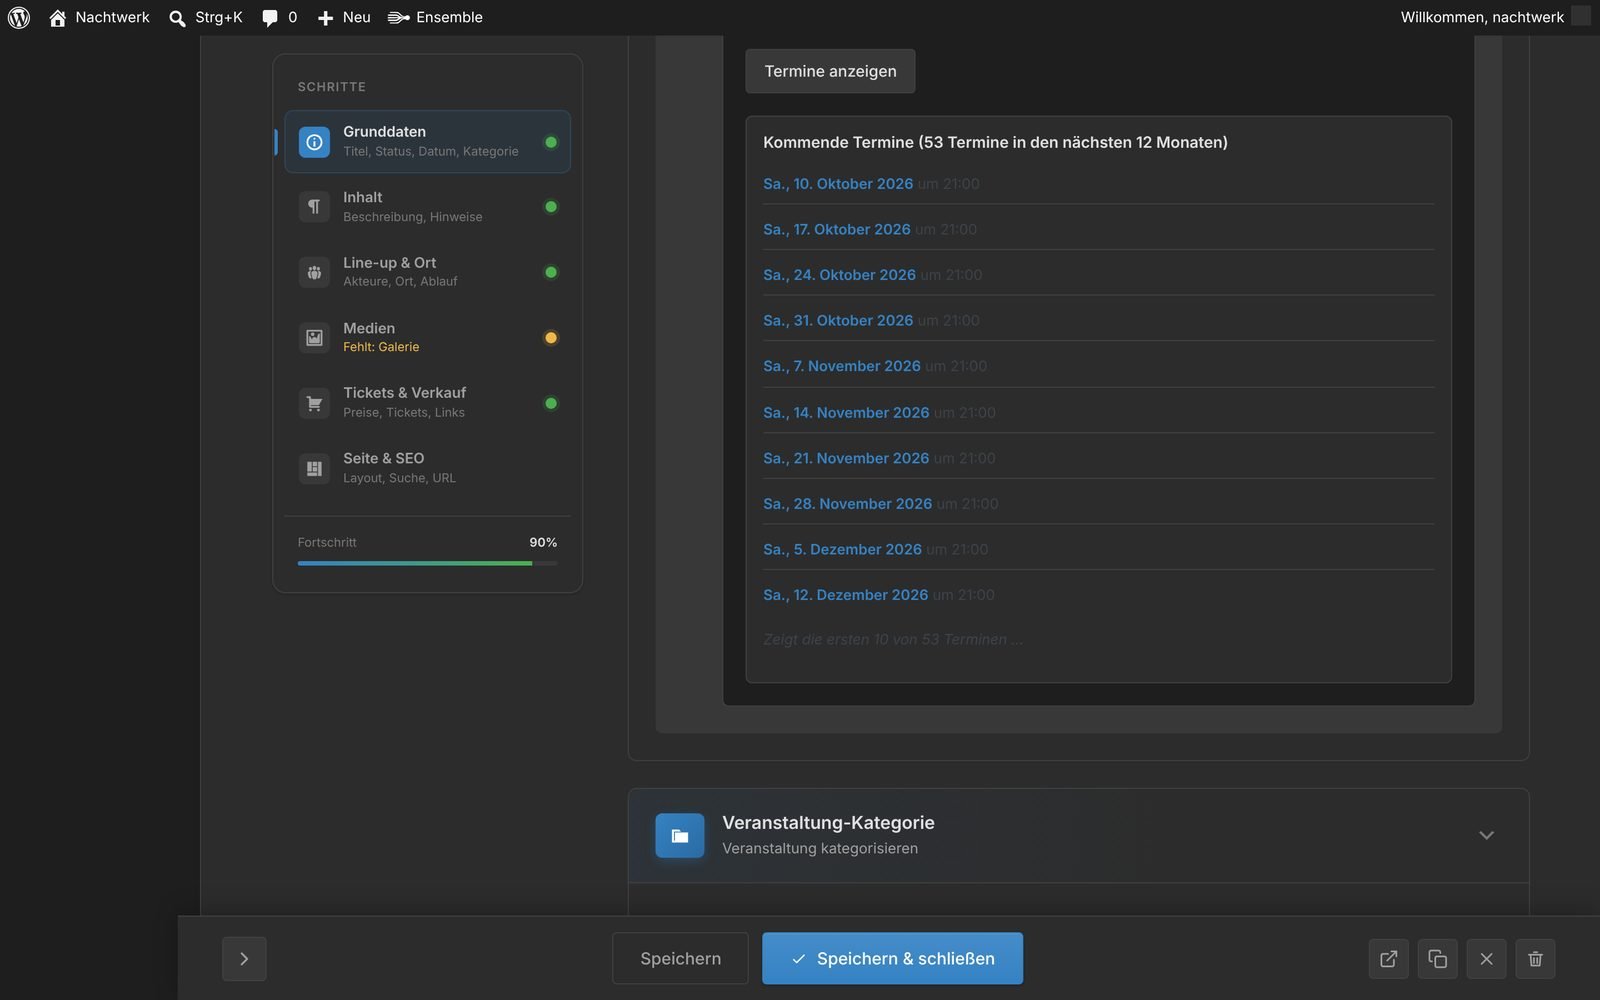Open the Strg+K search icon
The height and width of the screenshot is (1000, 1600).
tap(177, 18)
